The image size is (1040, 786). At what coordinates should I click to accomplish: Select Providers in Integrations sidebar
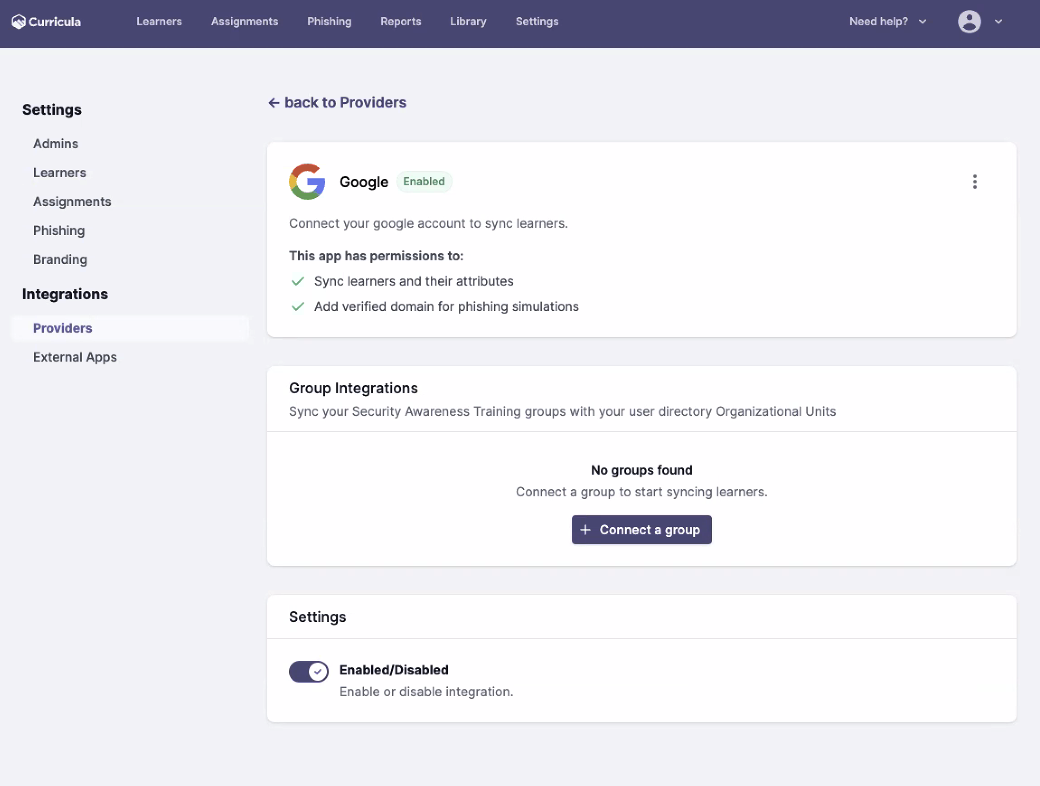point(130,328)
